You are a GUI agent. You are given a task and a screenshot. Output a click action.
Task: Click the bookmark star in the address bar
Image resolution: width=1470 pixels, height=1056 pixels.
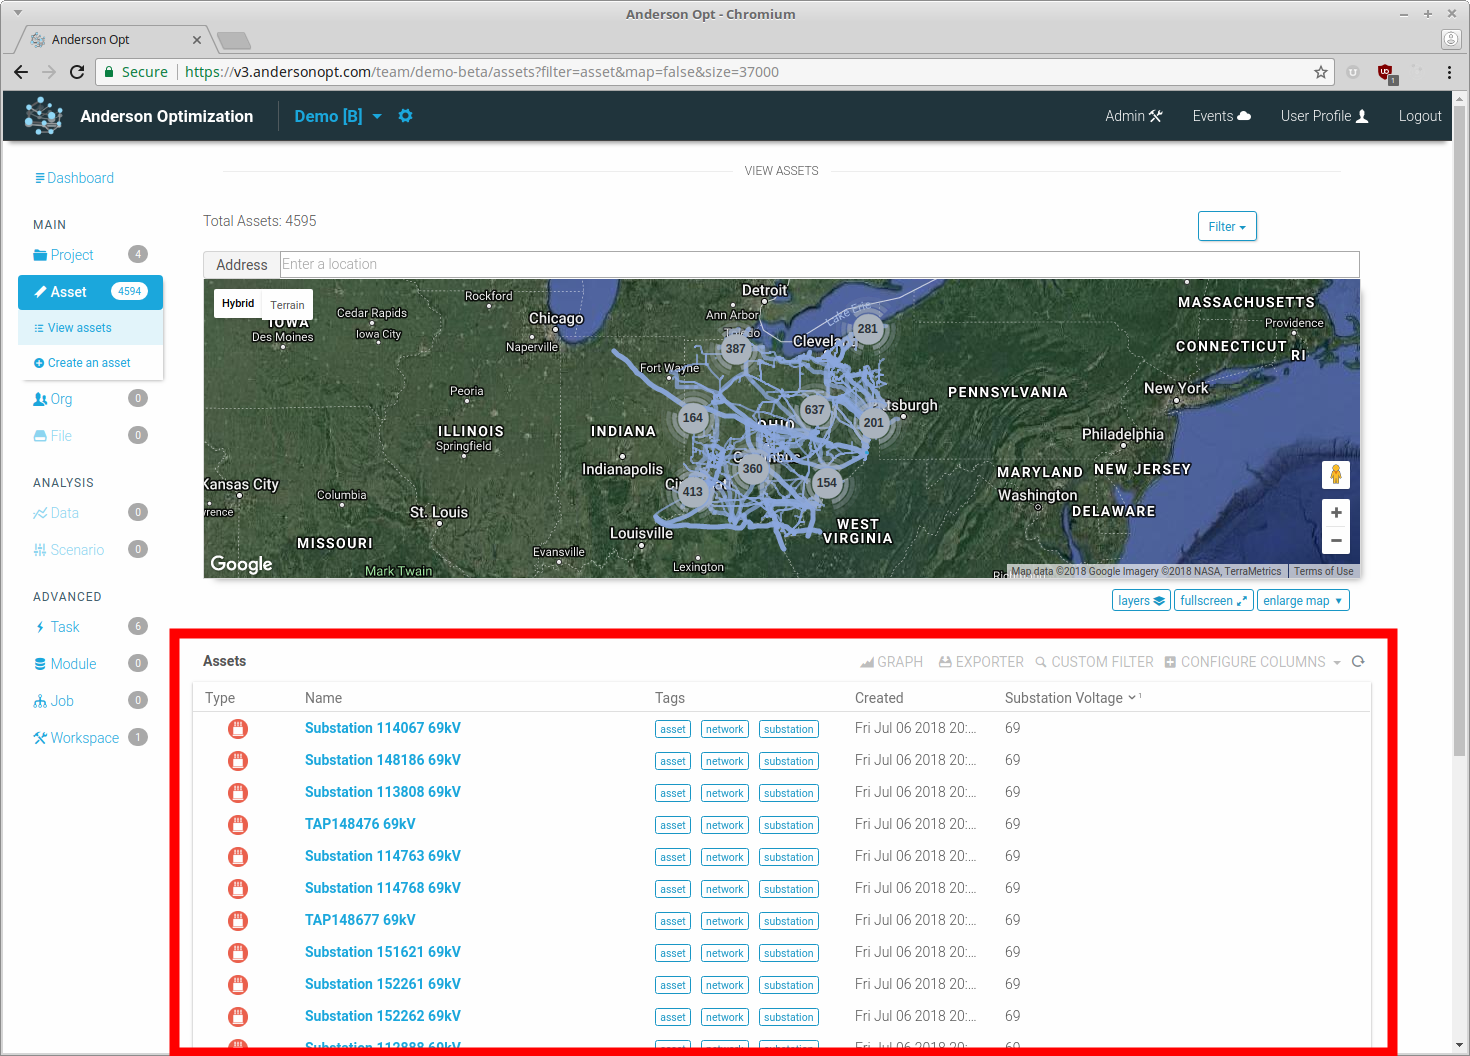tap(1320, 72)
